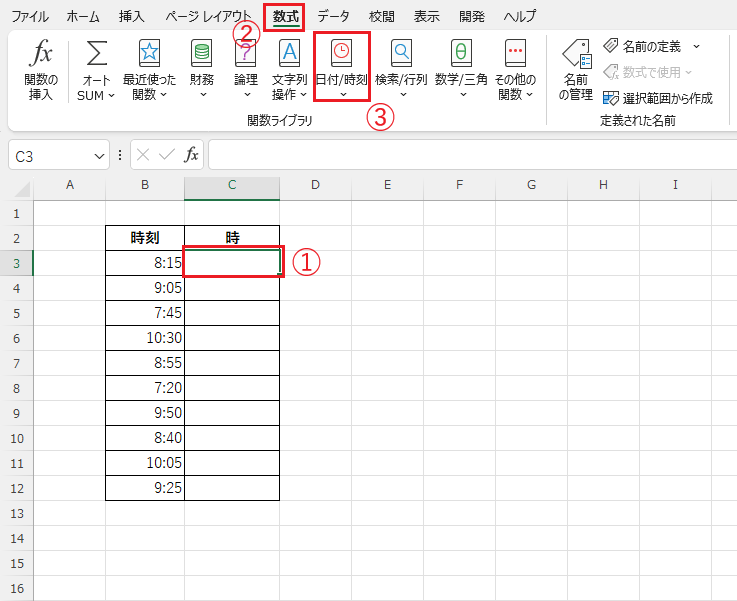Viewport: 737px width, 601px height.
Task: Select cell containing 9:05
Action: point(145,288)
